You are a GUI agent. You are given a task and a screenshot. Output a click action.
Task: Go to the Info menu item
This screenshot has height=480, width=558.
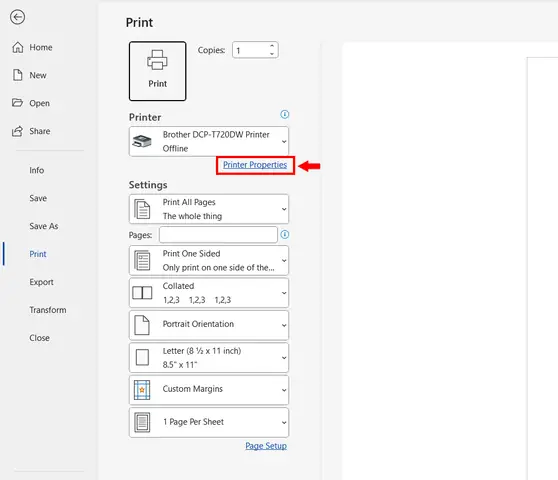pyautogui.click(x=37, y=170)
